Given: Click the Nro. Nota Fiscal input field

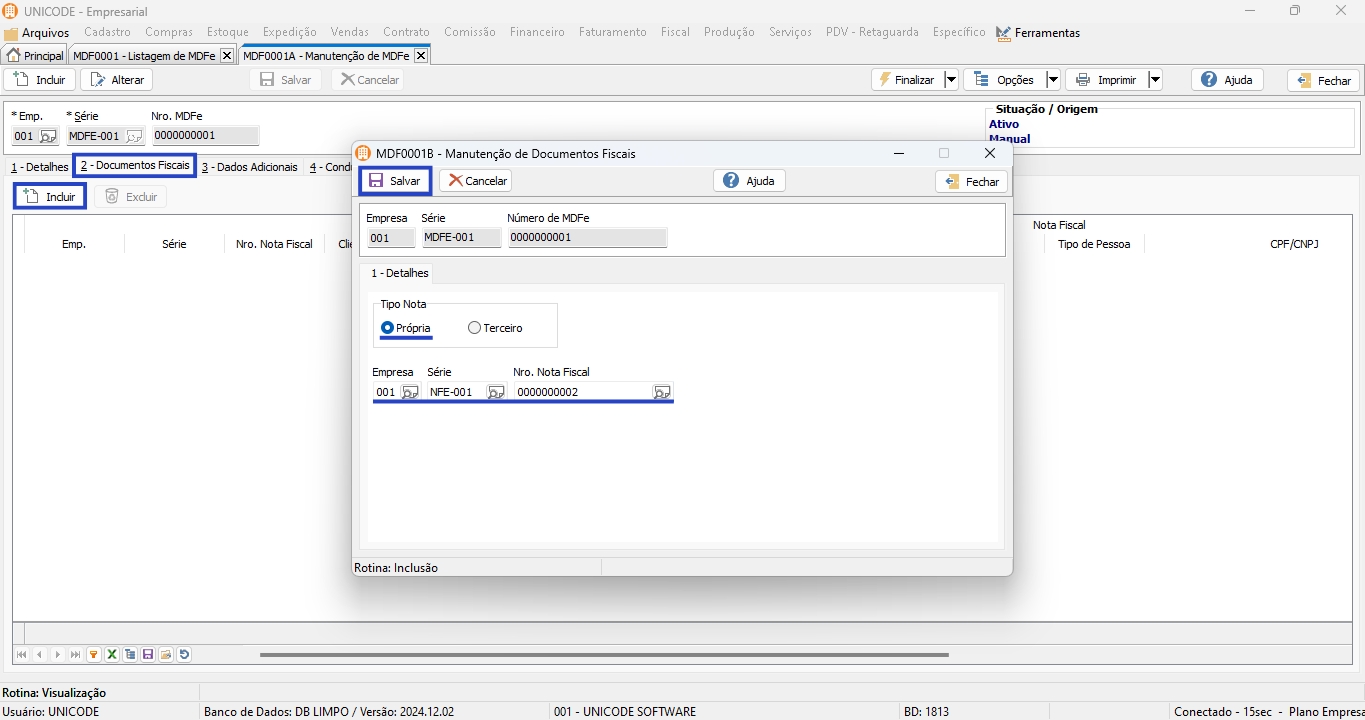Looking at the screenshot, I should pos(580,393).
